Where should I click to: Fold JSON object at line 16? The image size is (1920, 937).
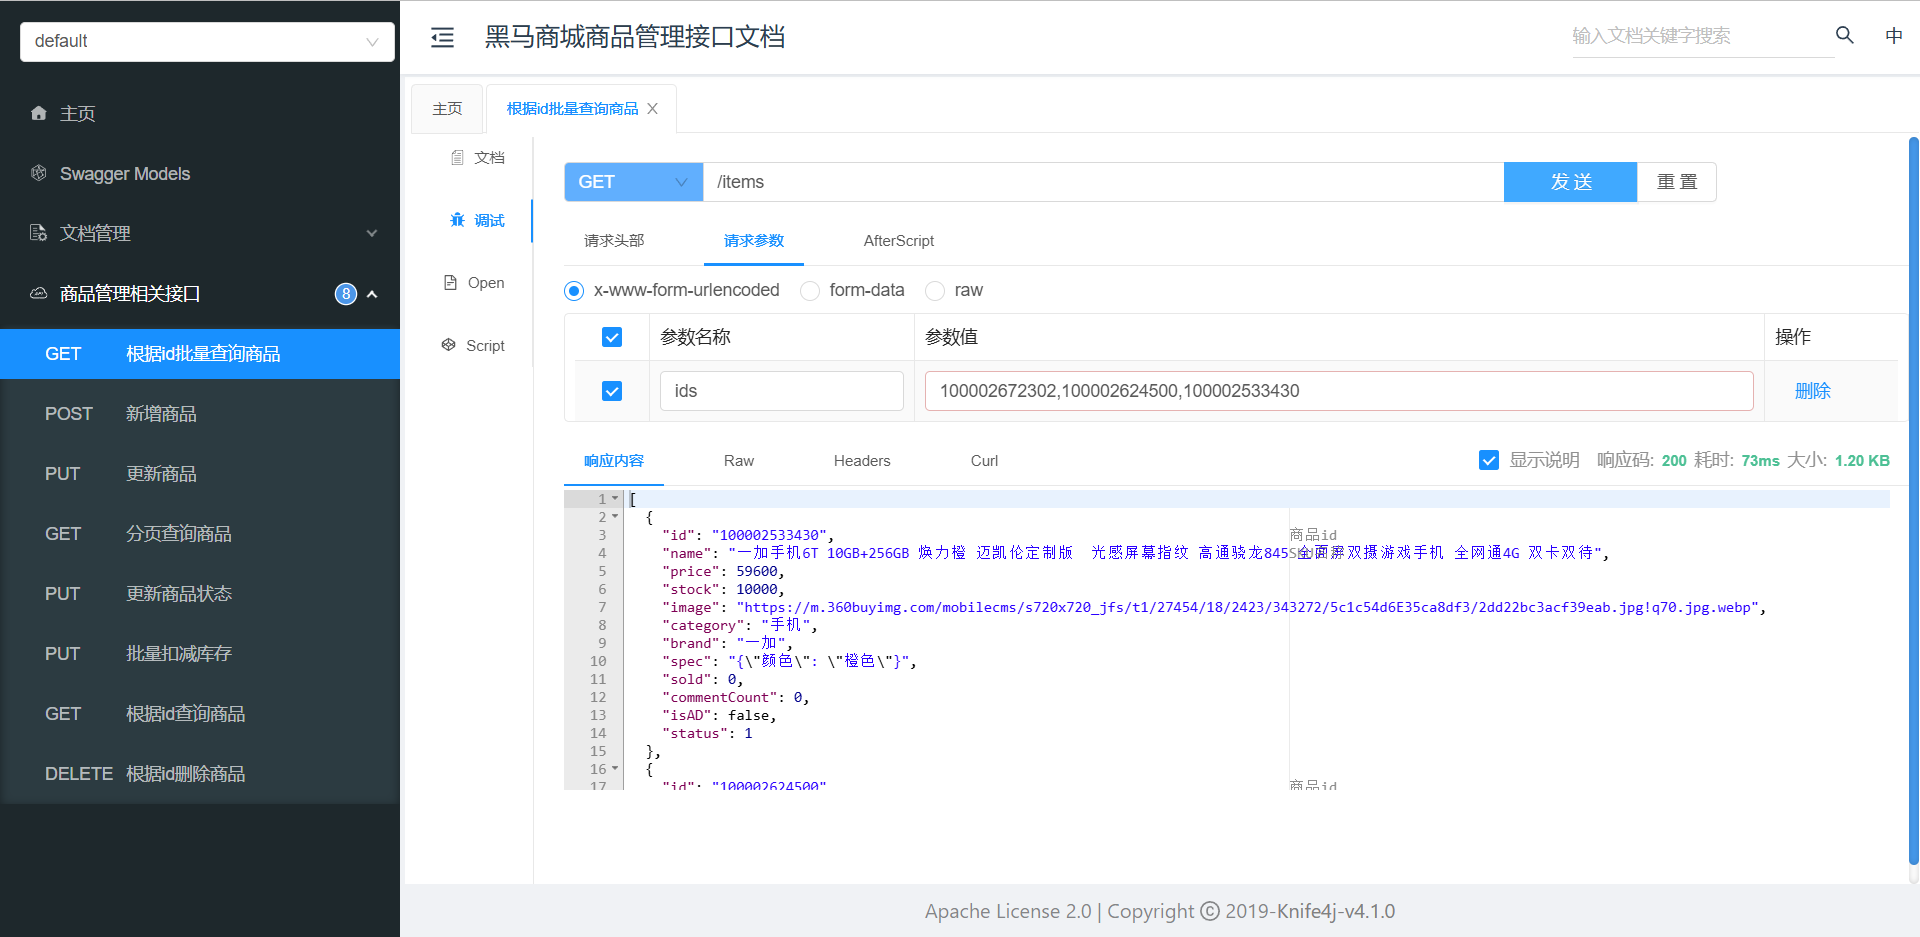tap(615, 768)
